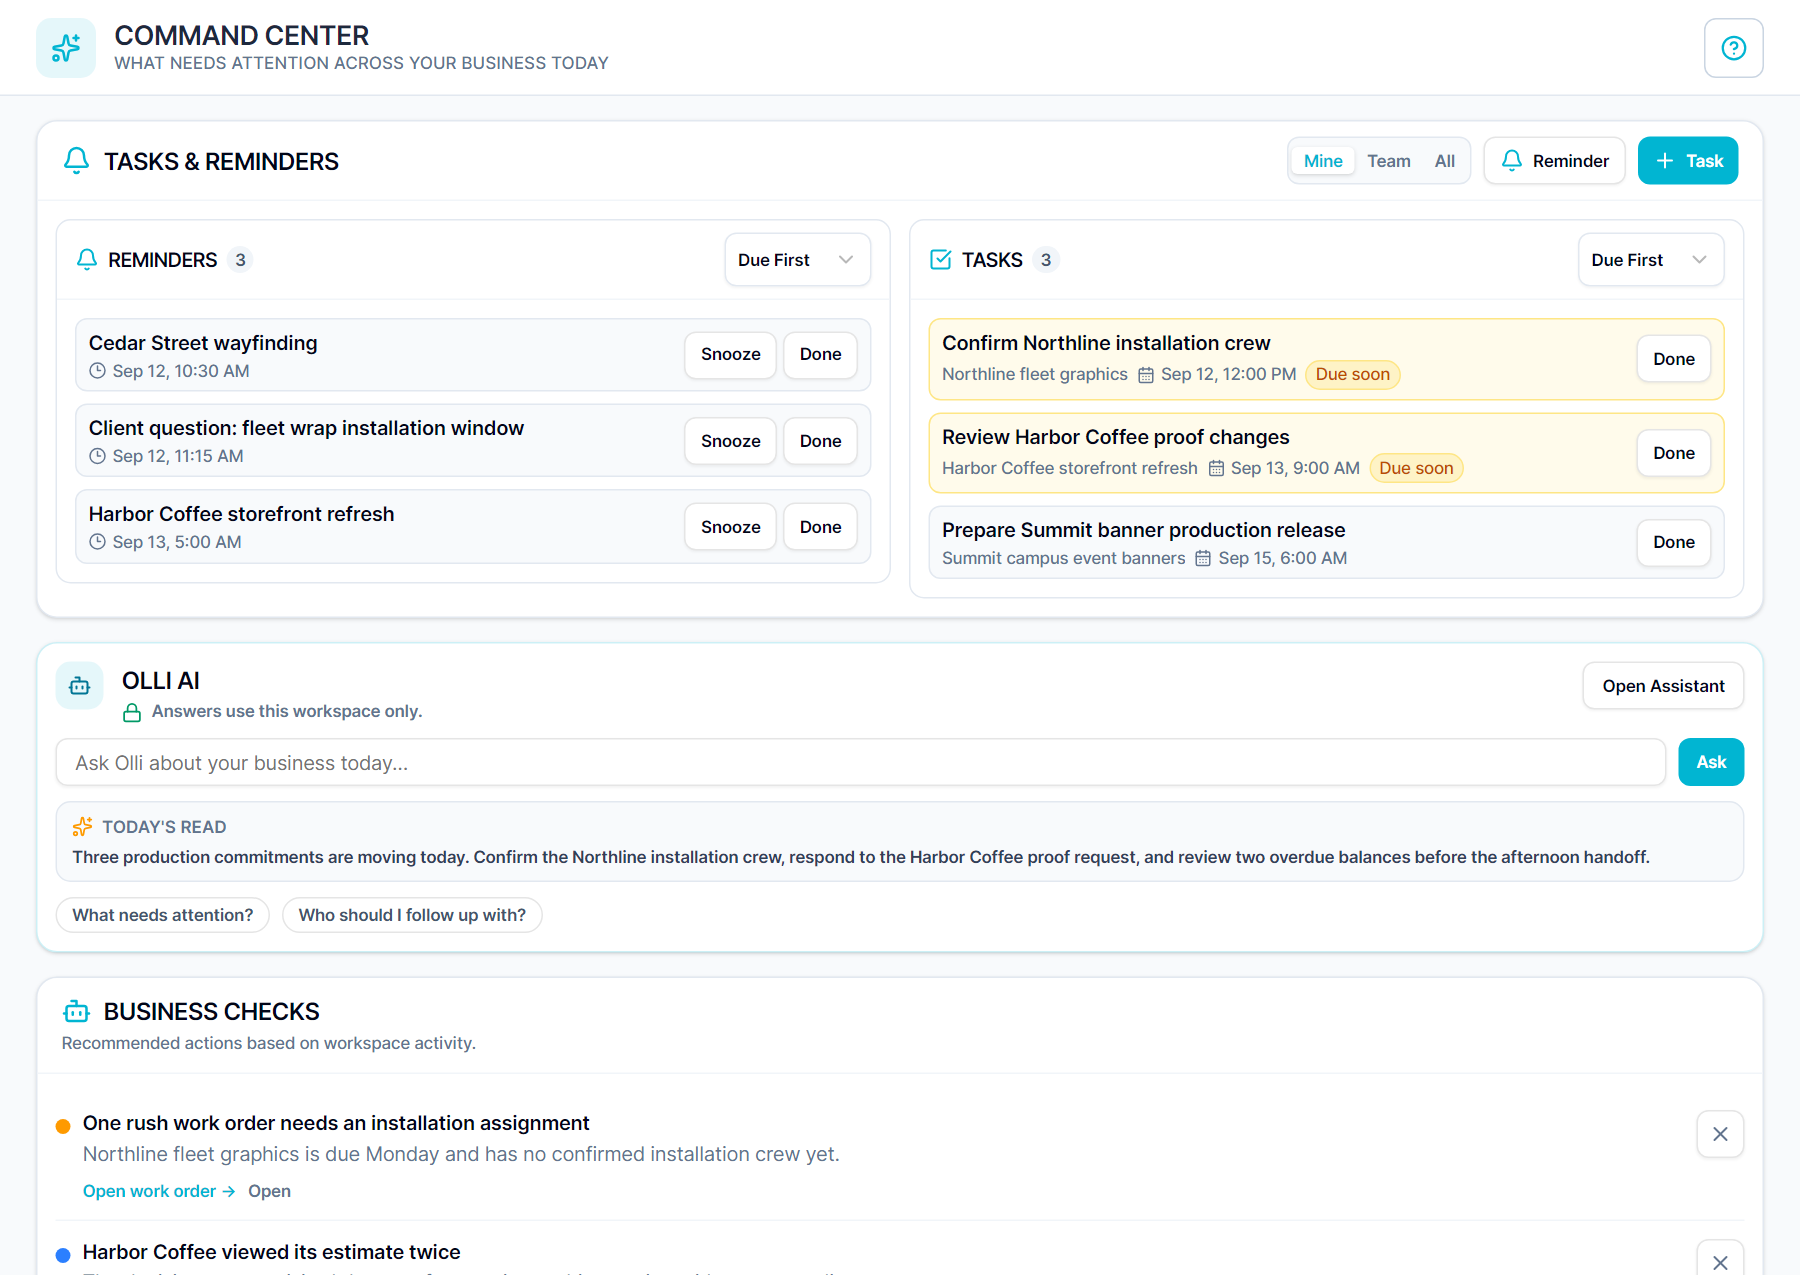The width and height of the screenshot is (1800, 1275).
Task: Click the lock icon near workspace note
Action: pos(132,712)
